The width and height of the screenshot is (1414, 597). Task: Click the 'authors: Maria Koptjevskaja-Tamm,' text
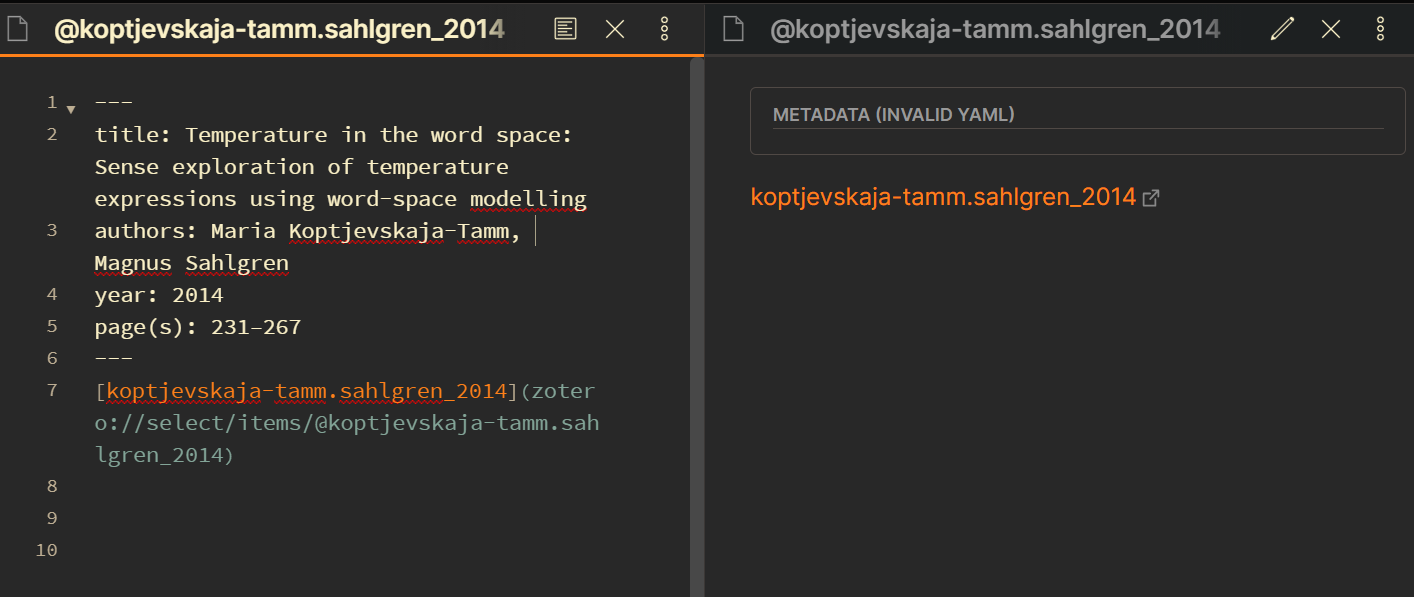tap(307, 231)
